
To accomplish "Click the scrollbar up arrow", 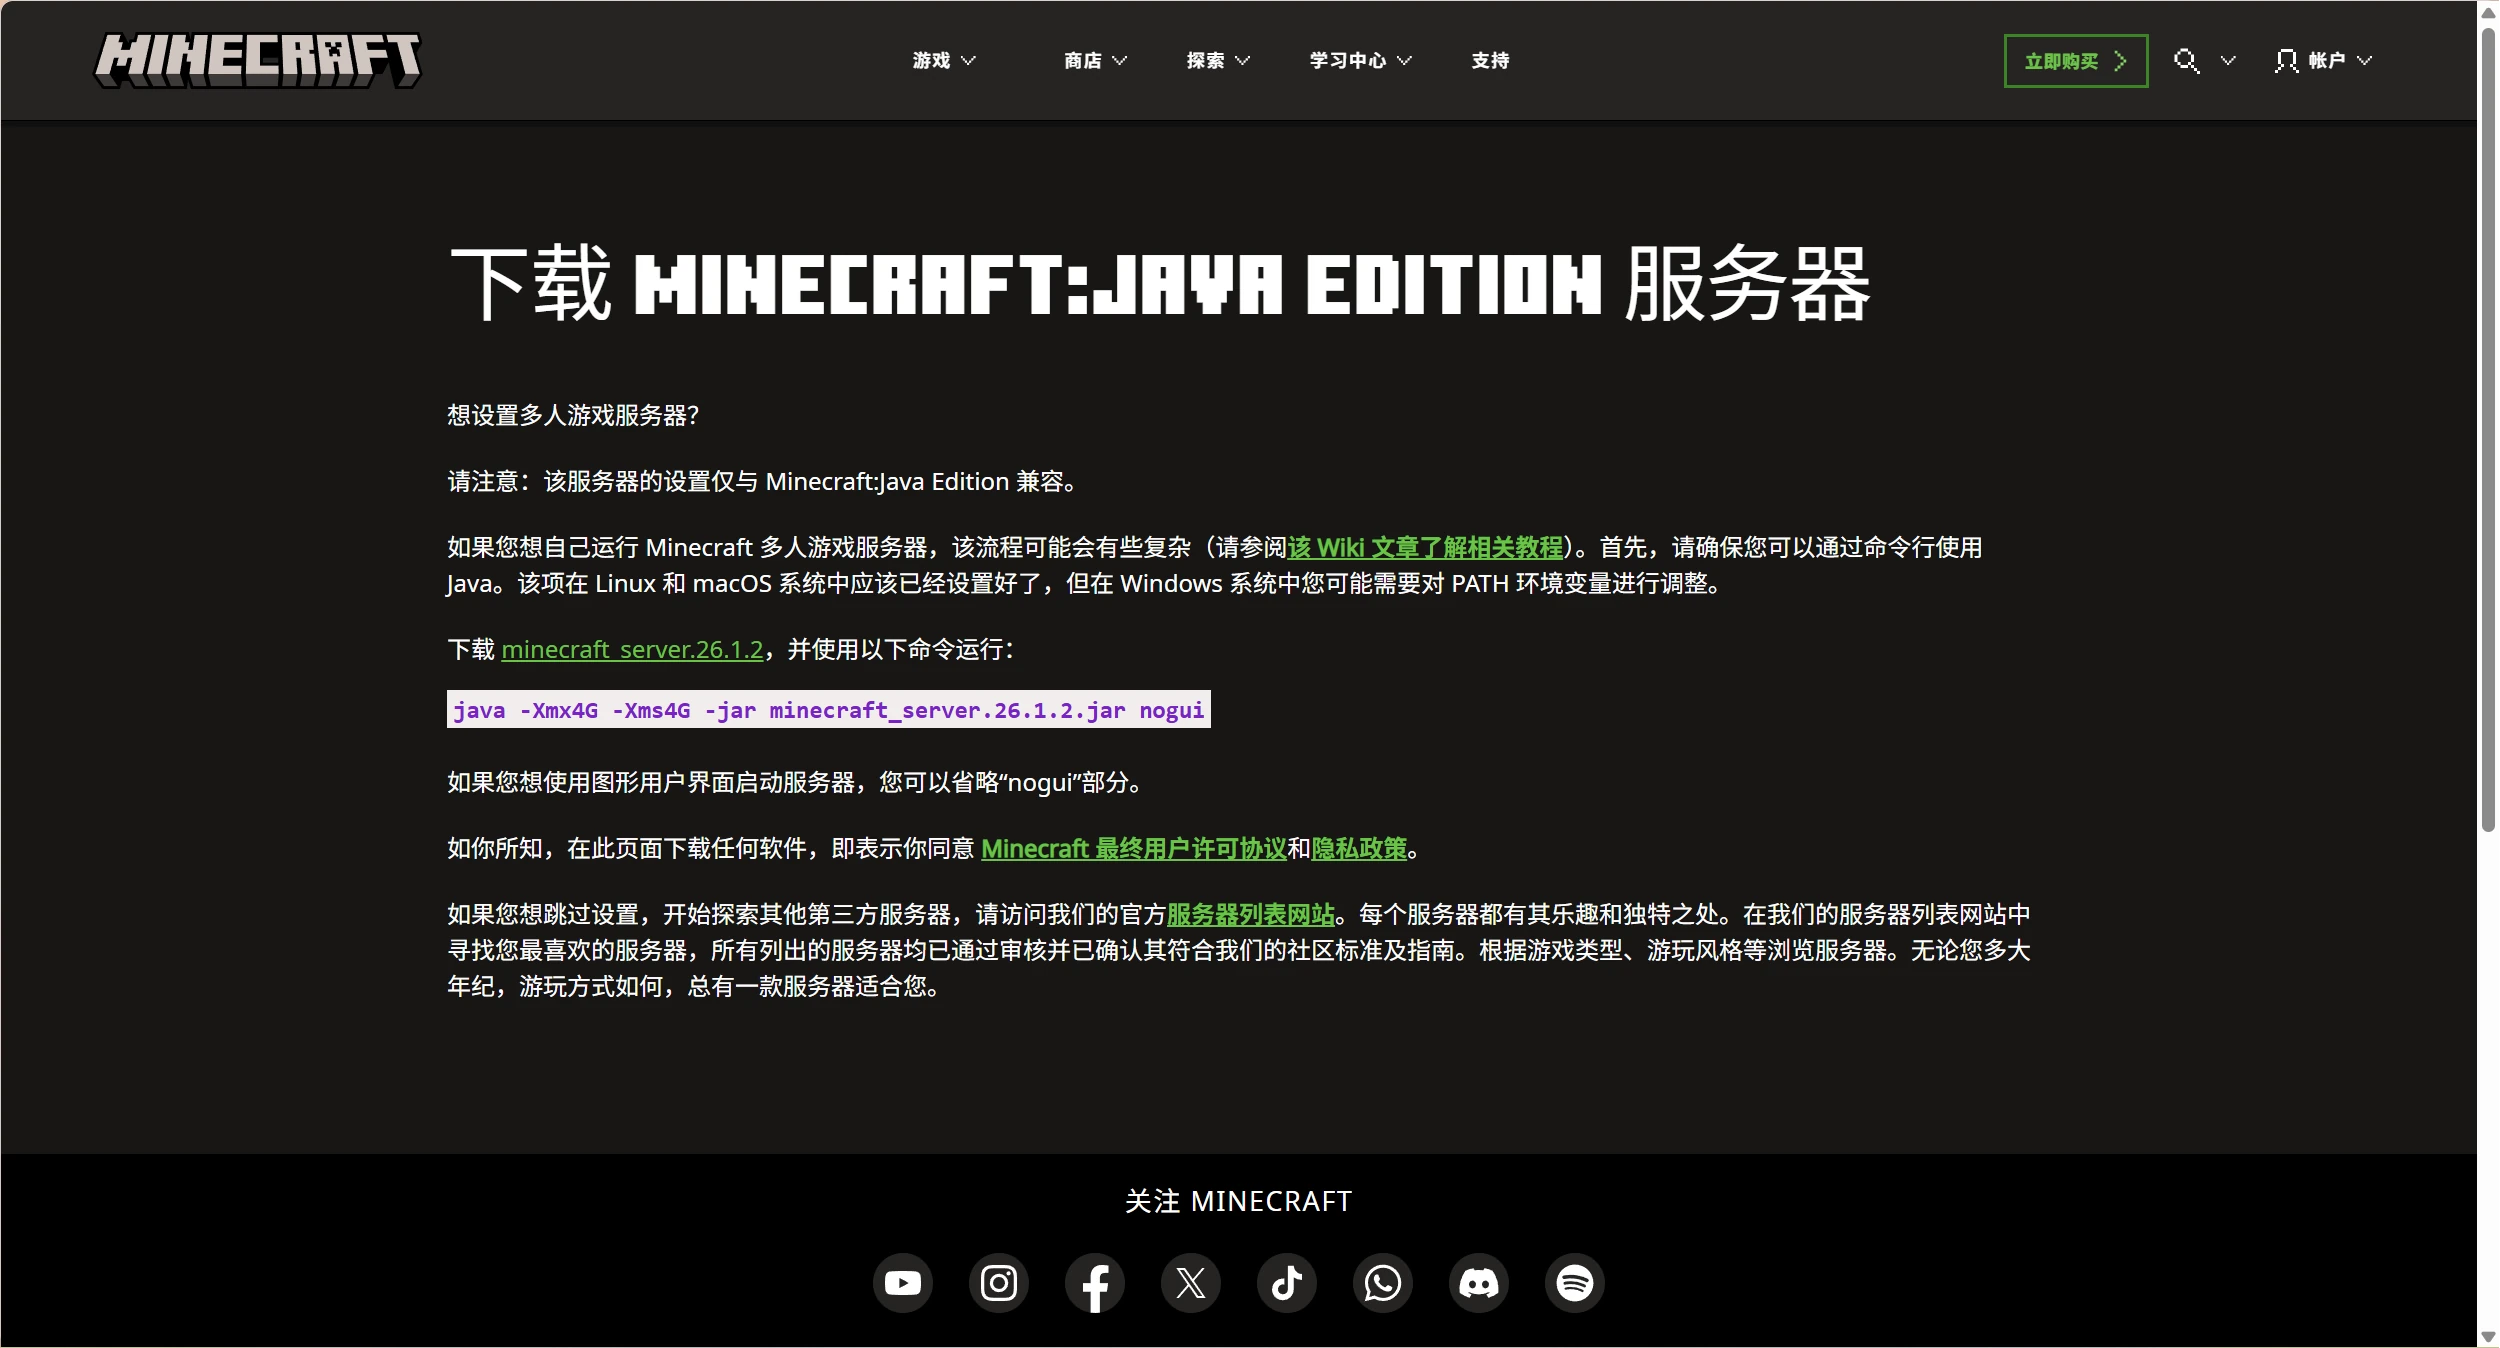I will (2489, 12).
